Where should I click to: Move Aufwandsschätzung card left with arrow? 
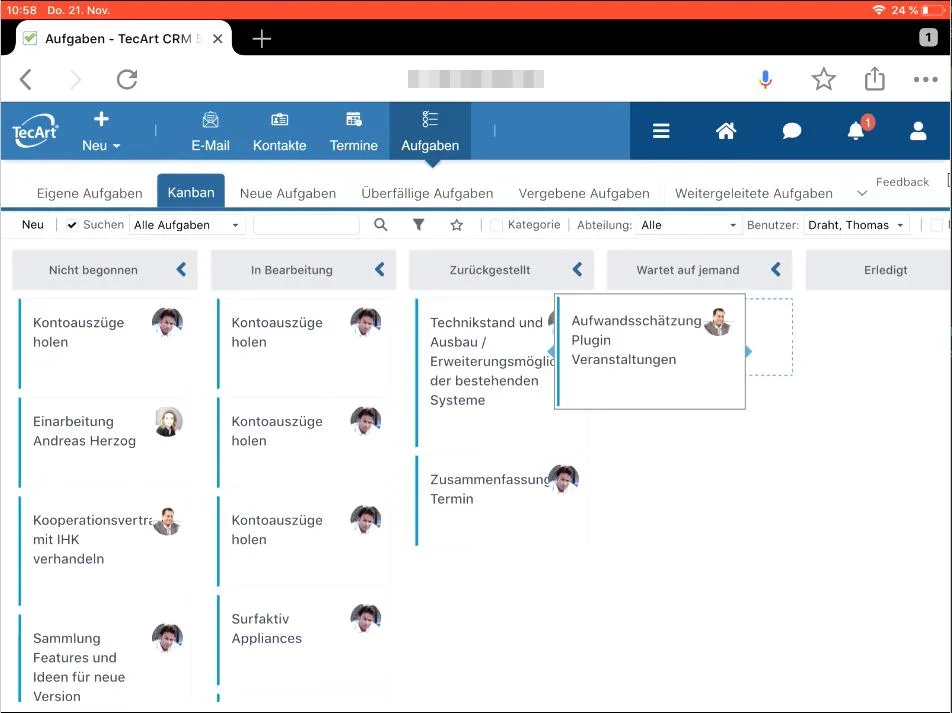click(551, 351)
